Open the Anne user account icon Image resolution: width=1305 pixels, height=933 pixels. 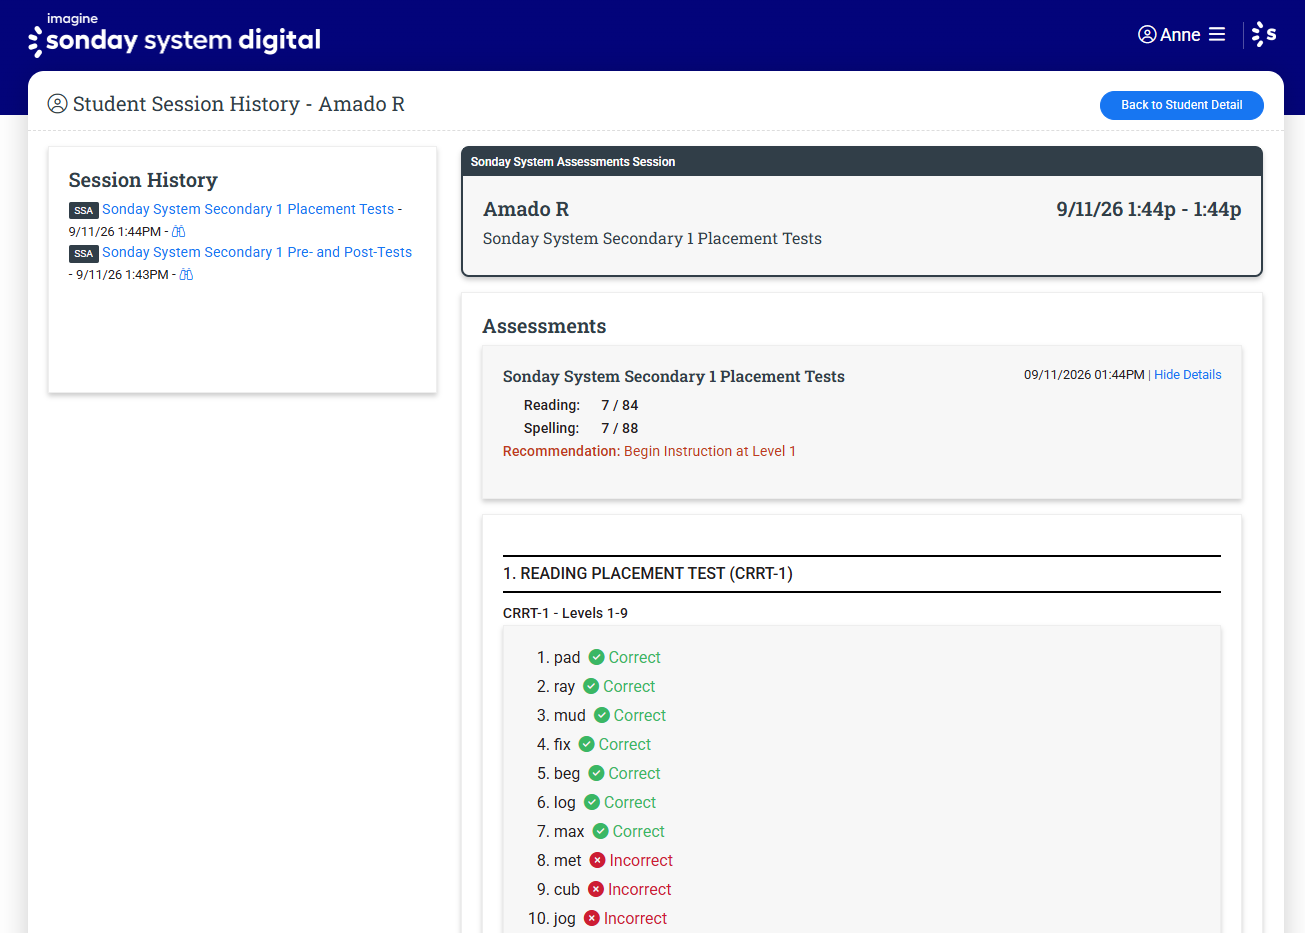1147,35
